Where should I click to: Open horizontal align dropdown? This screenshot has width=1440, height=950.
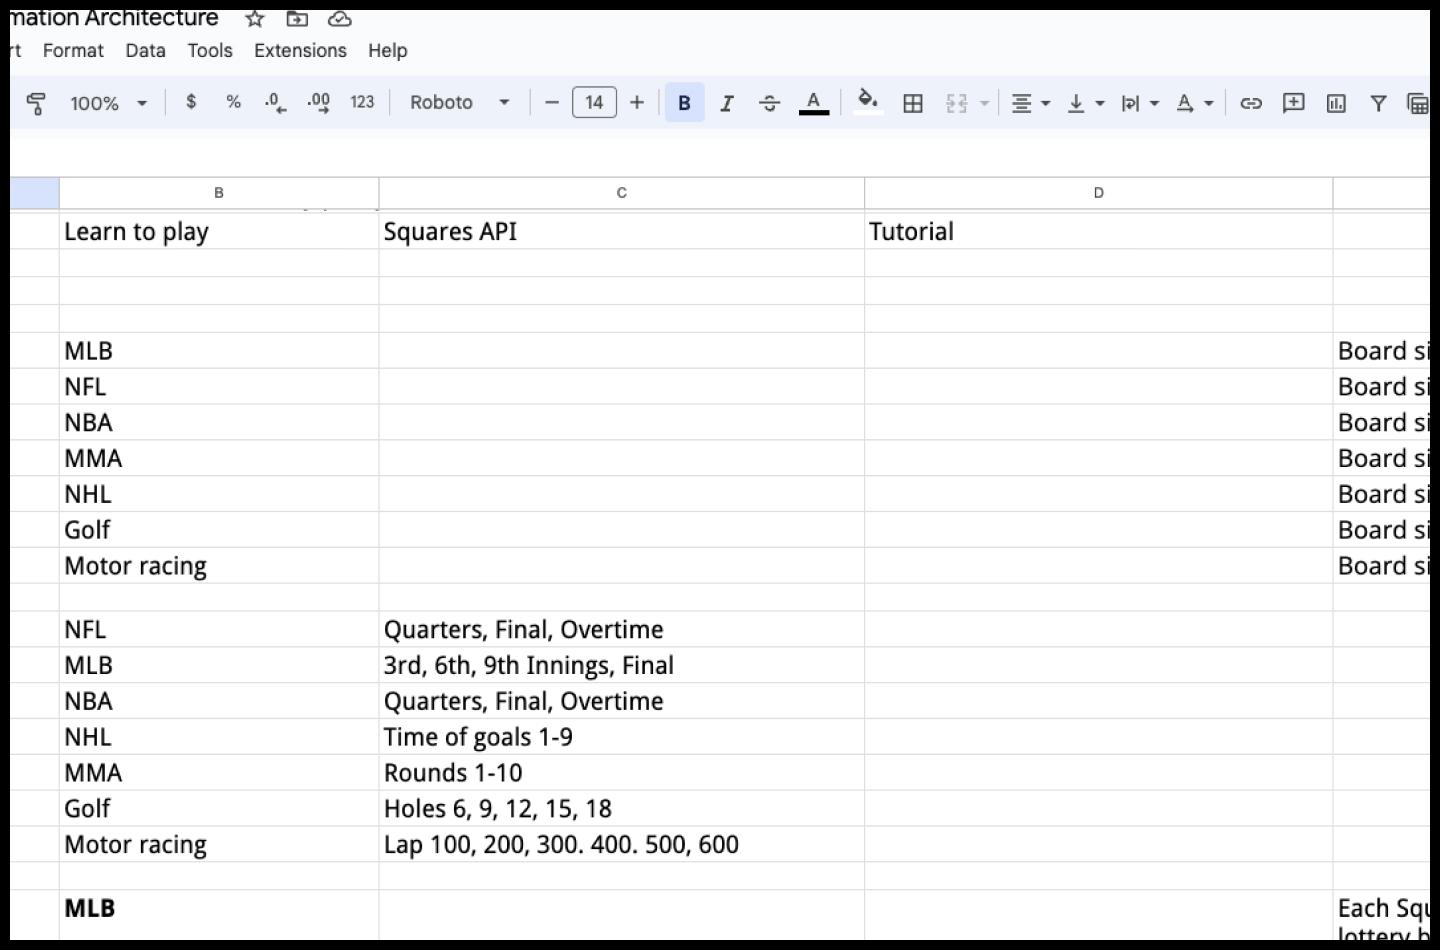point(1030,103)
